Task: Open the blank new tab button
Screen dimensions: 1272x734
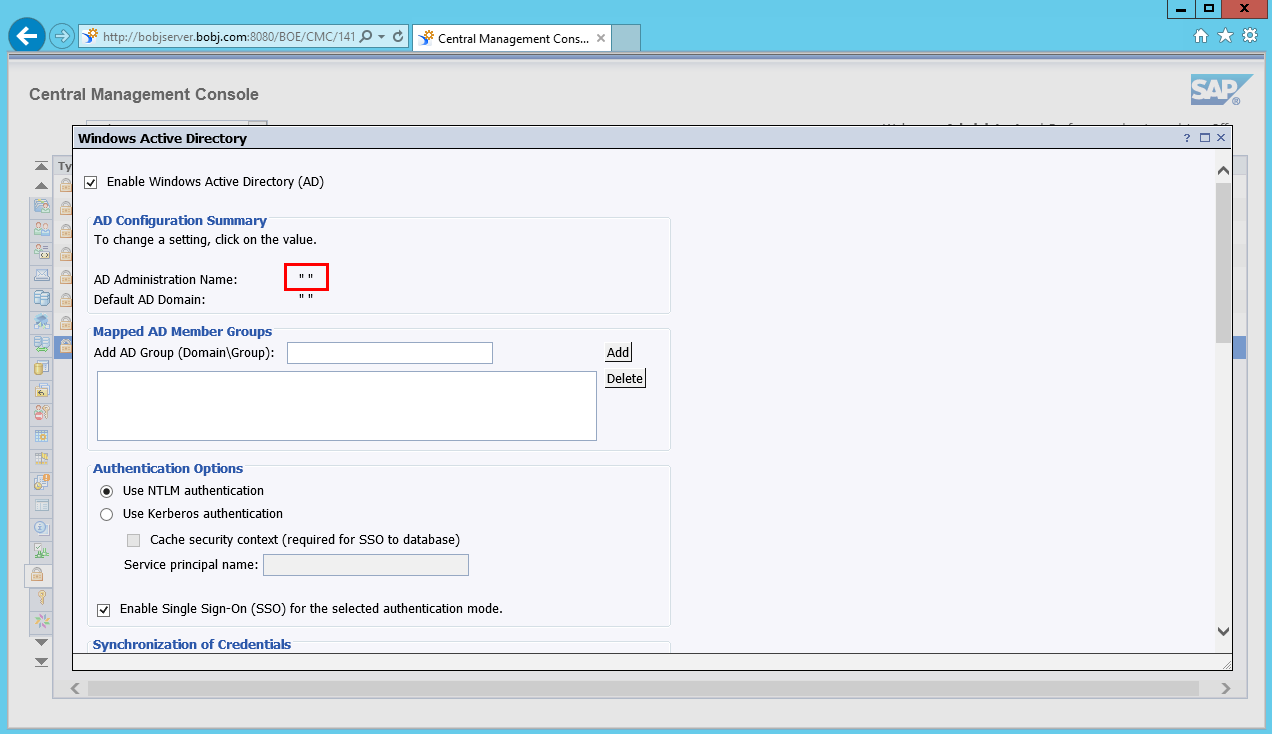Action: (x=626, y=38)
